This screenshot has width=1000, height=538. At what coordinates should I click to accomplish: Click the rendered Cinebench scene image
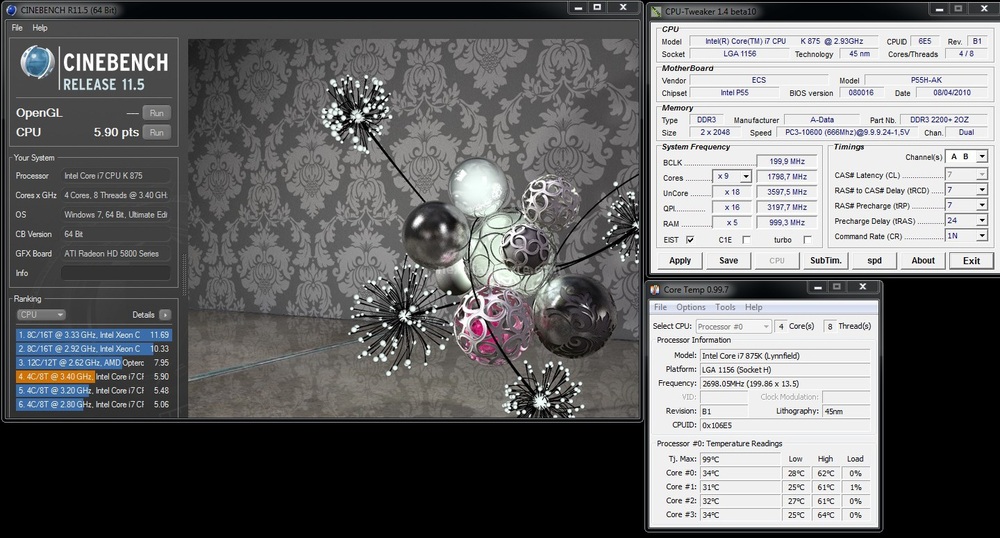pos(413,229)
